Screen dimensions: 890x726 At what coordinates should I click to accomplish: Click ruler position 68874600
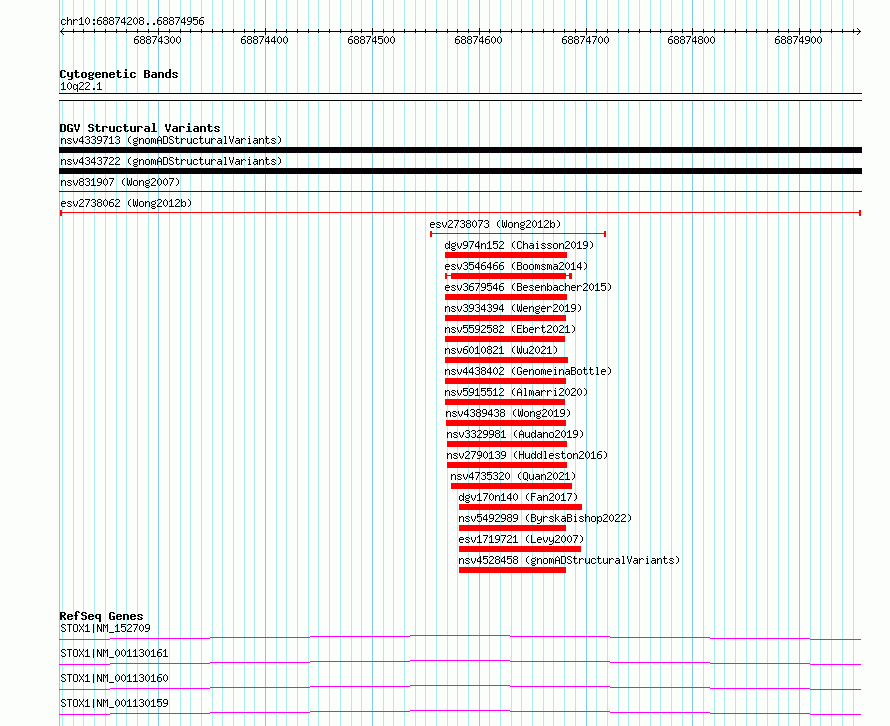coord(478,40)
